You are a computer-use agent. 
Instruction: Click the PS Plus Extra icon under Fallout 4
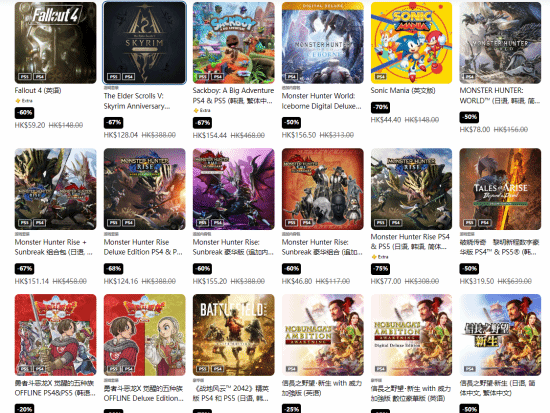[18, 101]
